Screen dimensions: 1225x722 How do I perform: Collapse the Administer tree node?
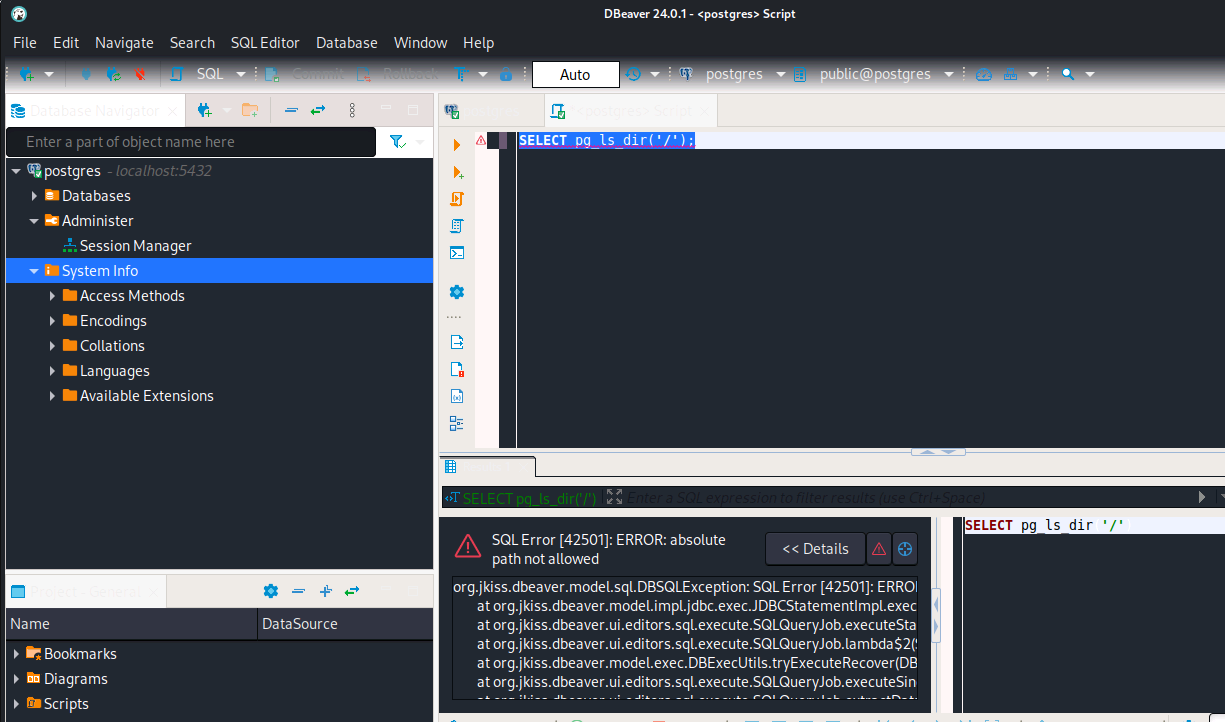pyautogui.click(x=34, y=221)
